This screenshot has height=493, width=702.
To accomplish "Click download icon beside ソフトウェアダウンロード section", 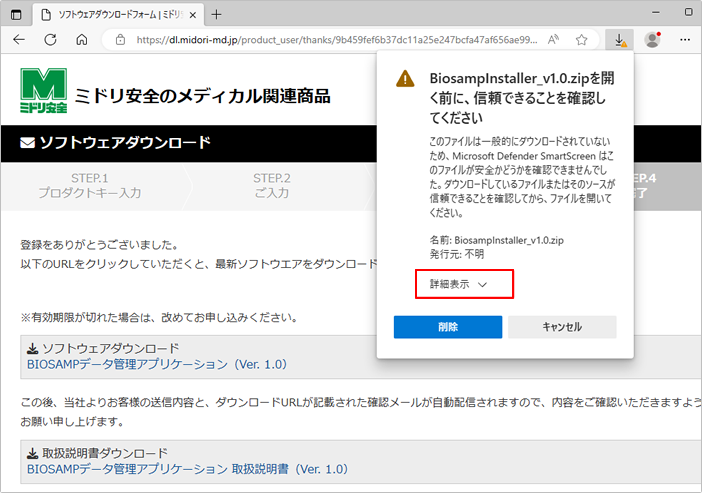I will (32, 348).
